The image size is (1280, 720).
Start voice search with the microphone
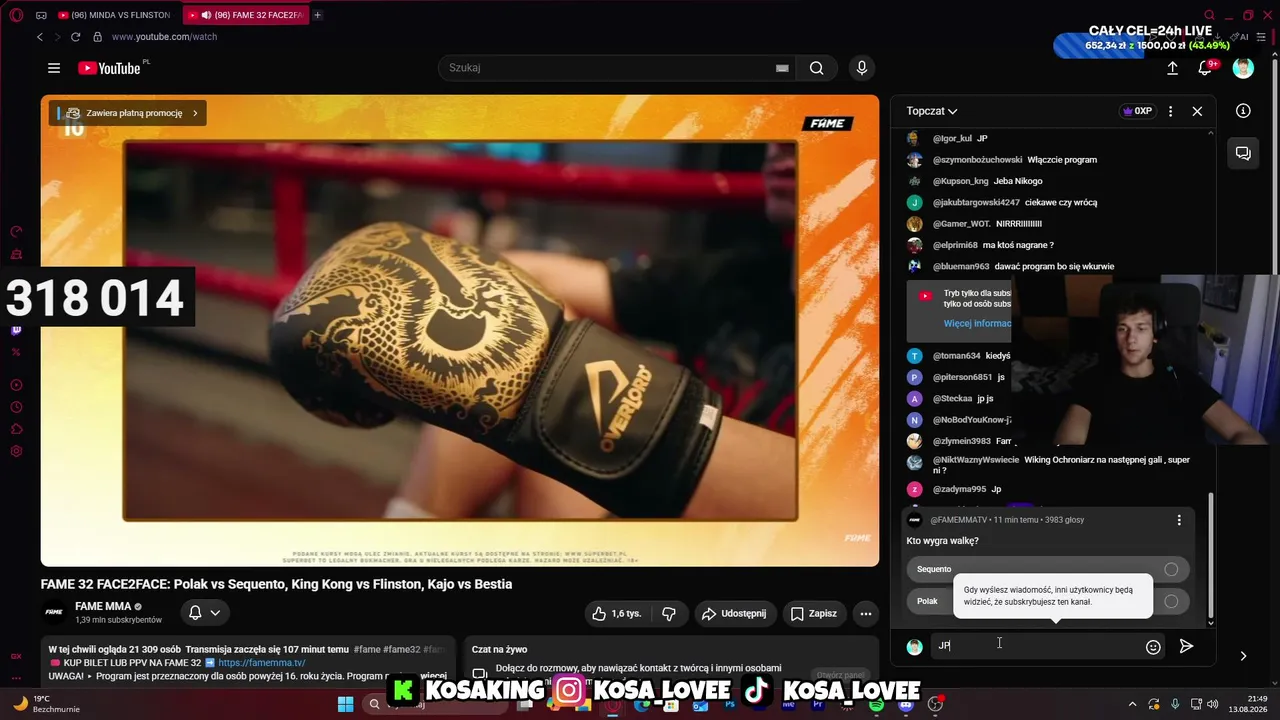tap(862, 68)
